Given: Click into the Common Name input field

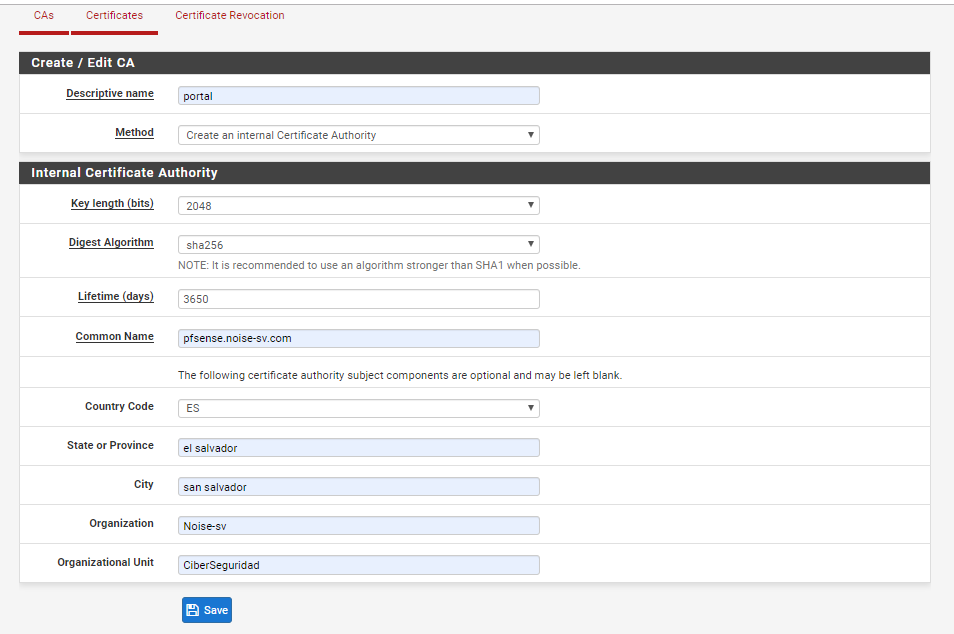Looking at the screenshot, I should coord(358,338).
